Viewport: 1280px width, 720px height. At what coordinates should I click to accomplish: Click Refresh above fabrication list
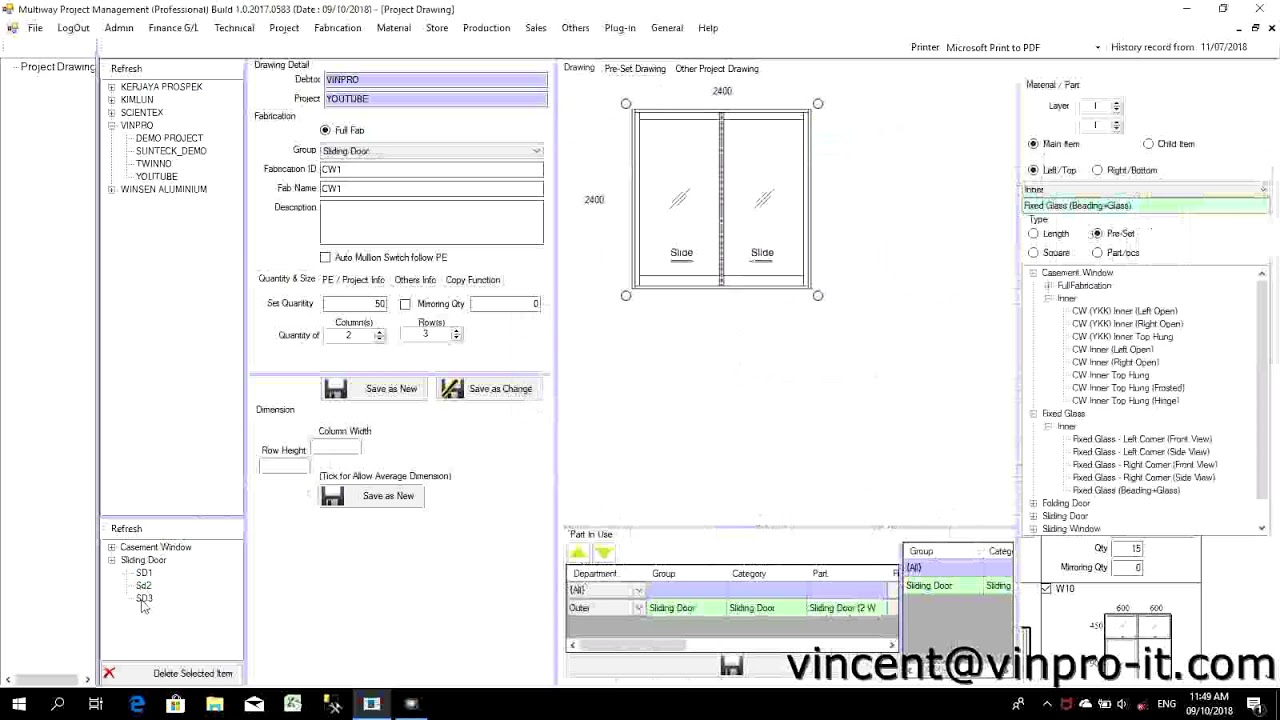click(x=126, y=529)
